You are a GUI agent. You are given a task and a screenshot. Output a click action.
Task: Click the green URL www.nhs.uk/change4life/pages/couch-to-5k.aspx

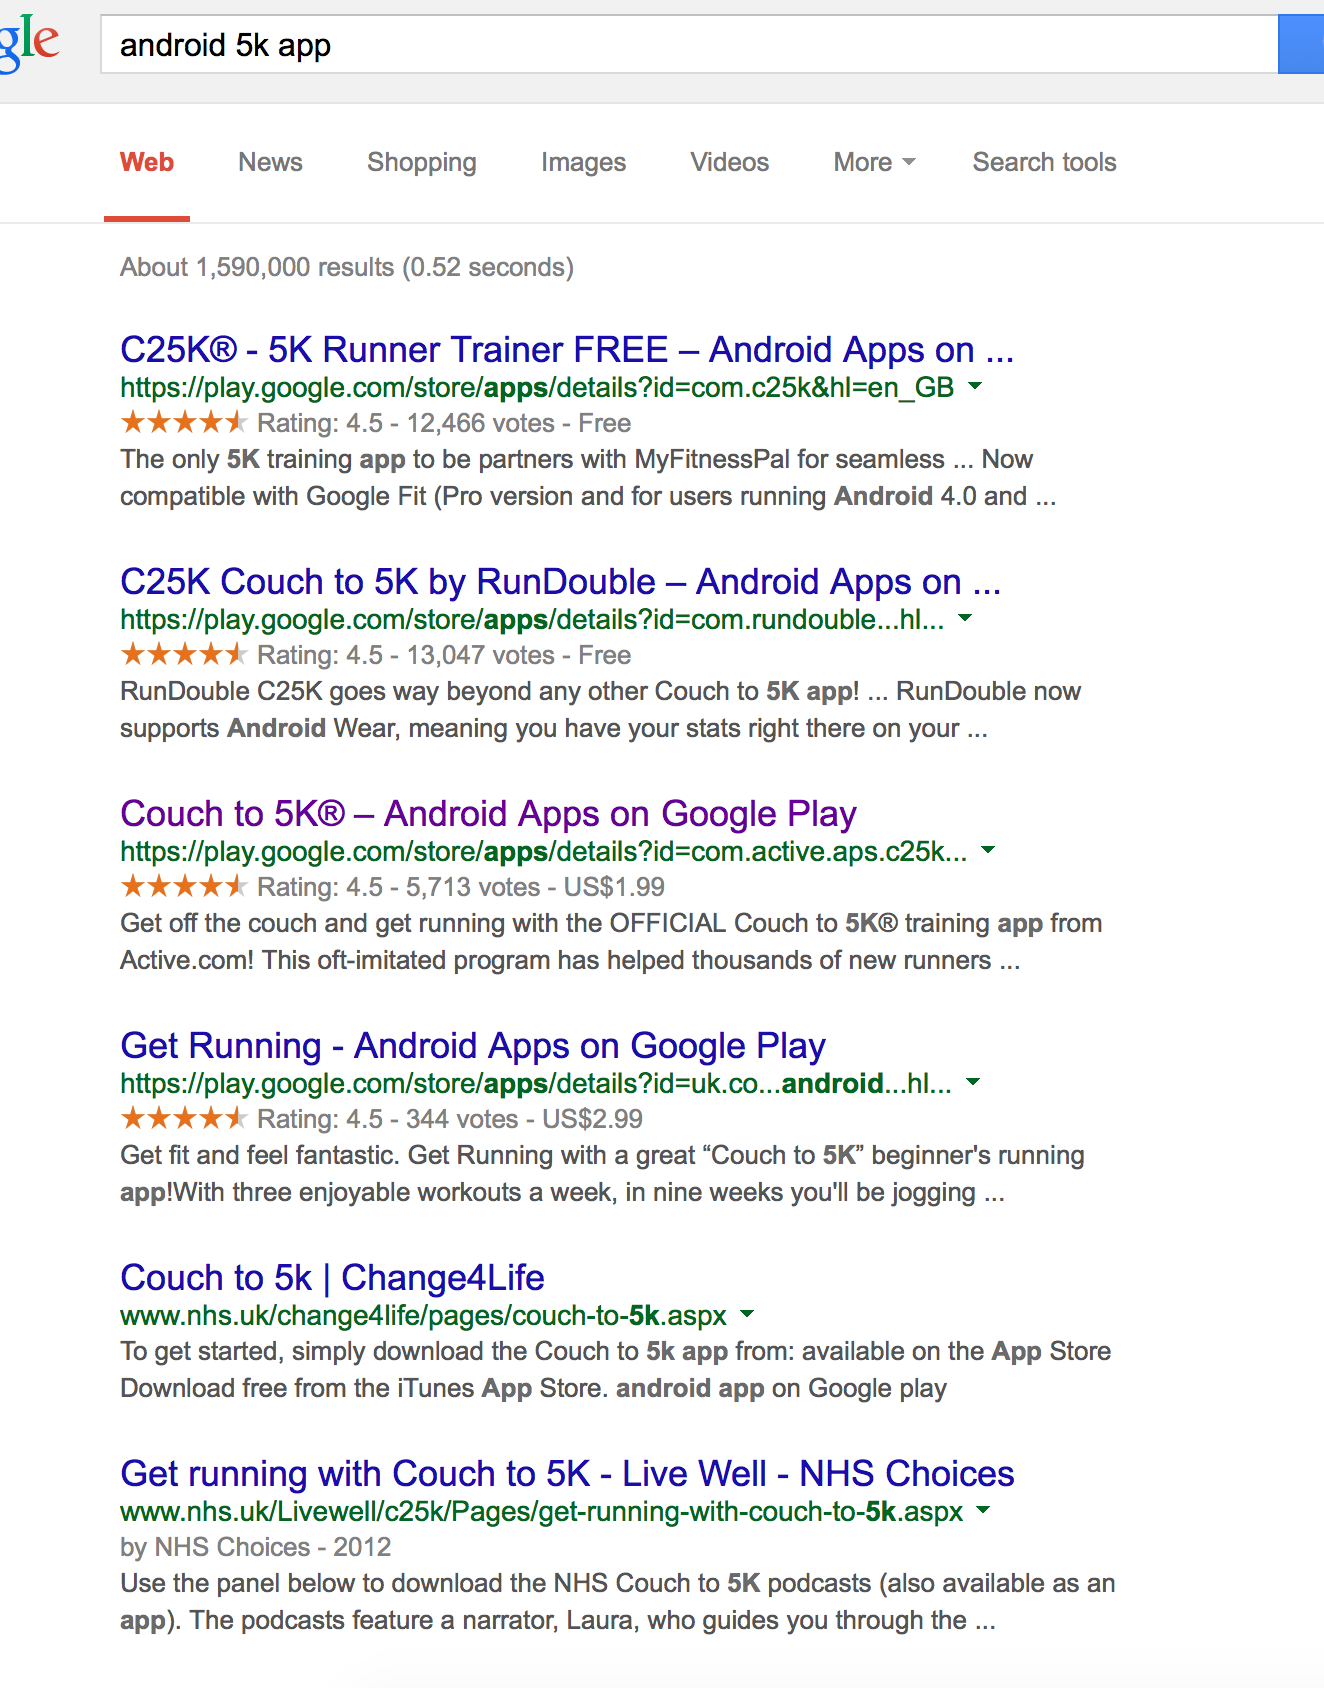423,1315
